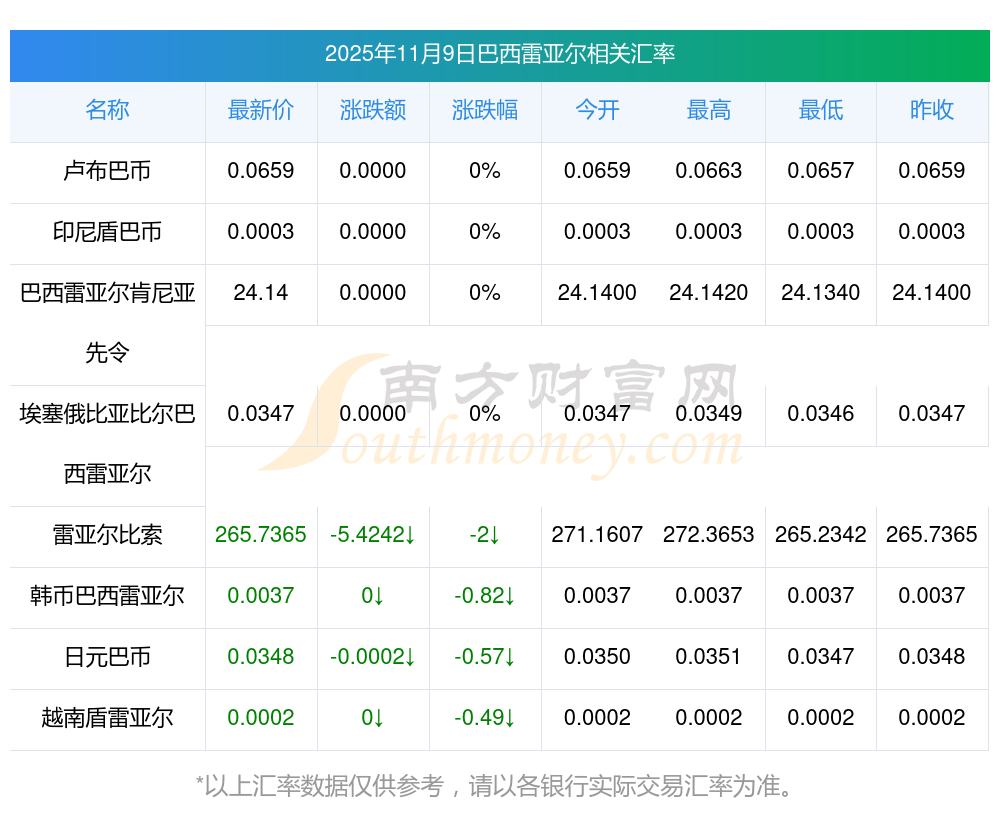Click the 名称 column header
The image size is (1000, 817).
(107, 110)
